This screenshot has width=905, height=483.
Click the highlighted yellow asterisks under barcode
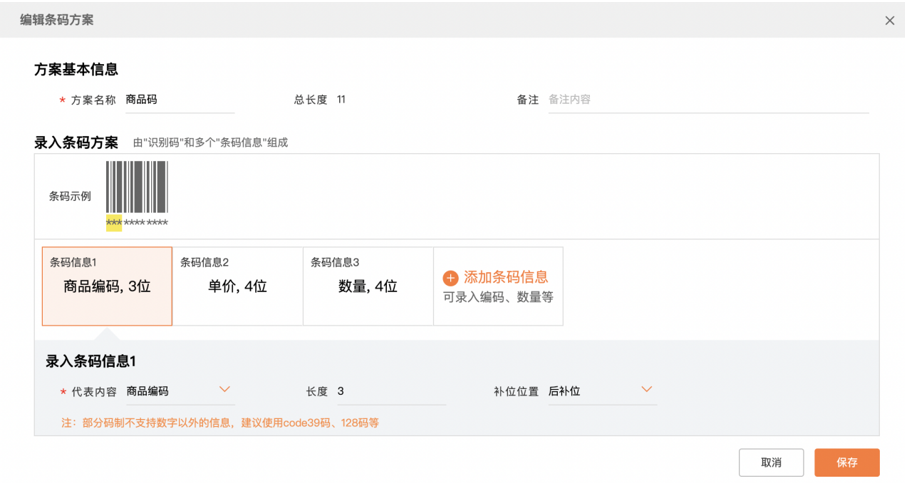114,223
